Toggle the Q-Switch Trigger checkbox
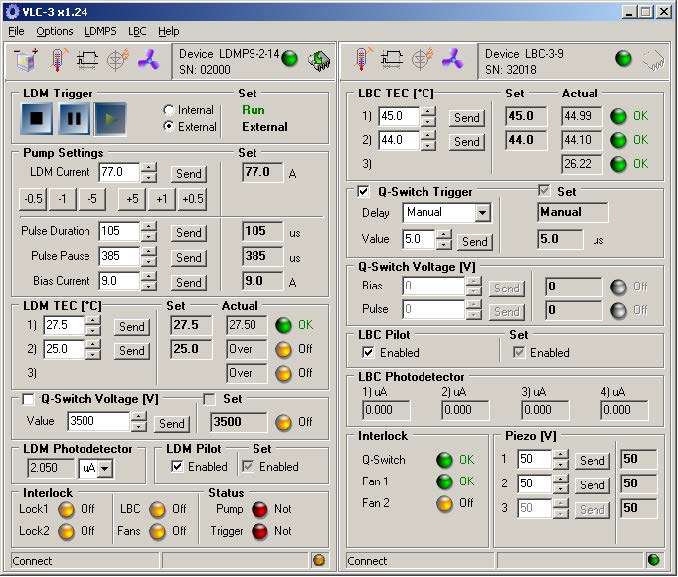Image resolution: width=678 pixels, height=577 pixels. [x=363, y=191]
